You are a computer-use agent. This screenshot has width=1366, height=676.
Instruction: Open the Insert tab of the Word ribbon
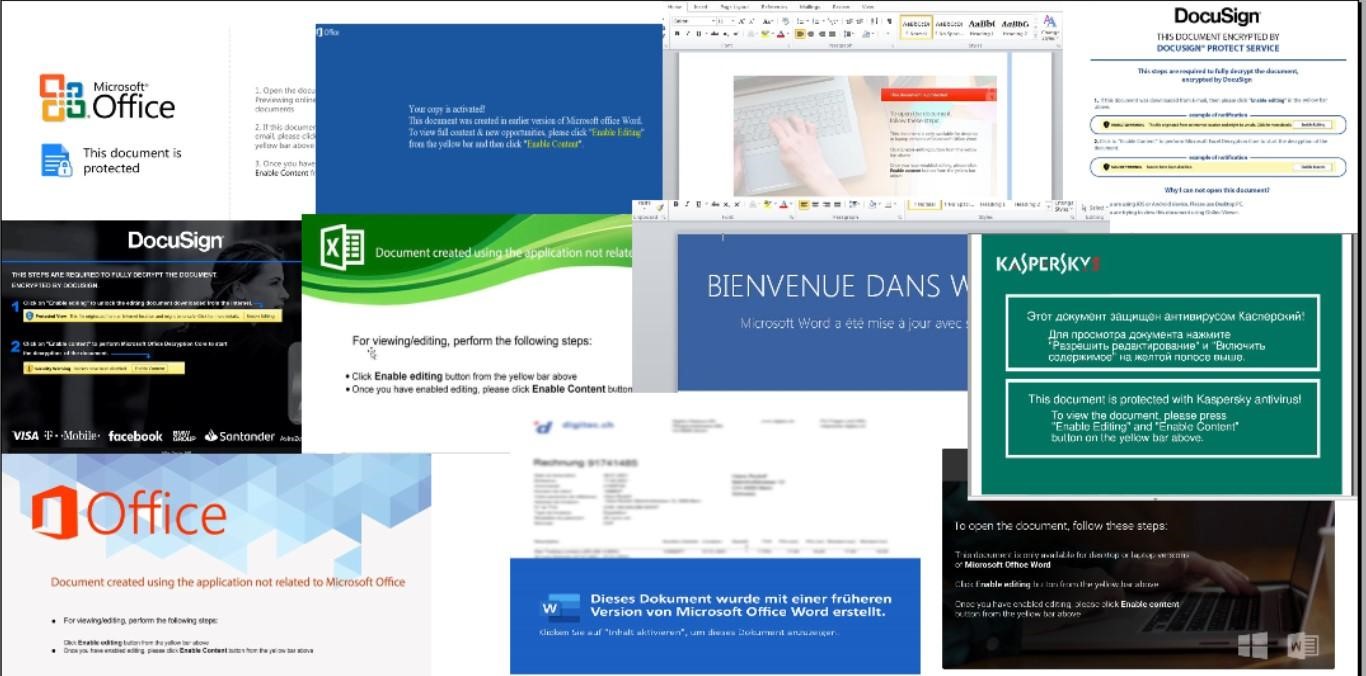(700, 6)
